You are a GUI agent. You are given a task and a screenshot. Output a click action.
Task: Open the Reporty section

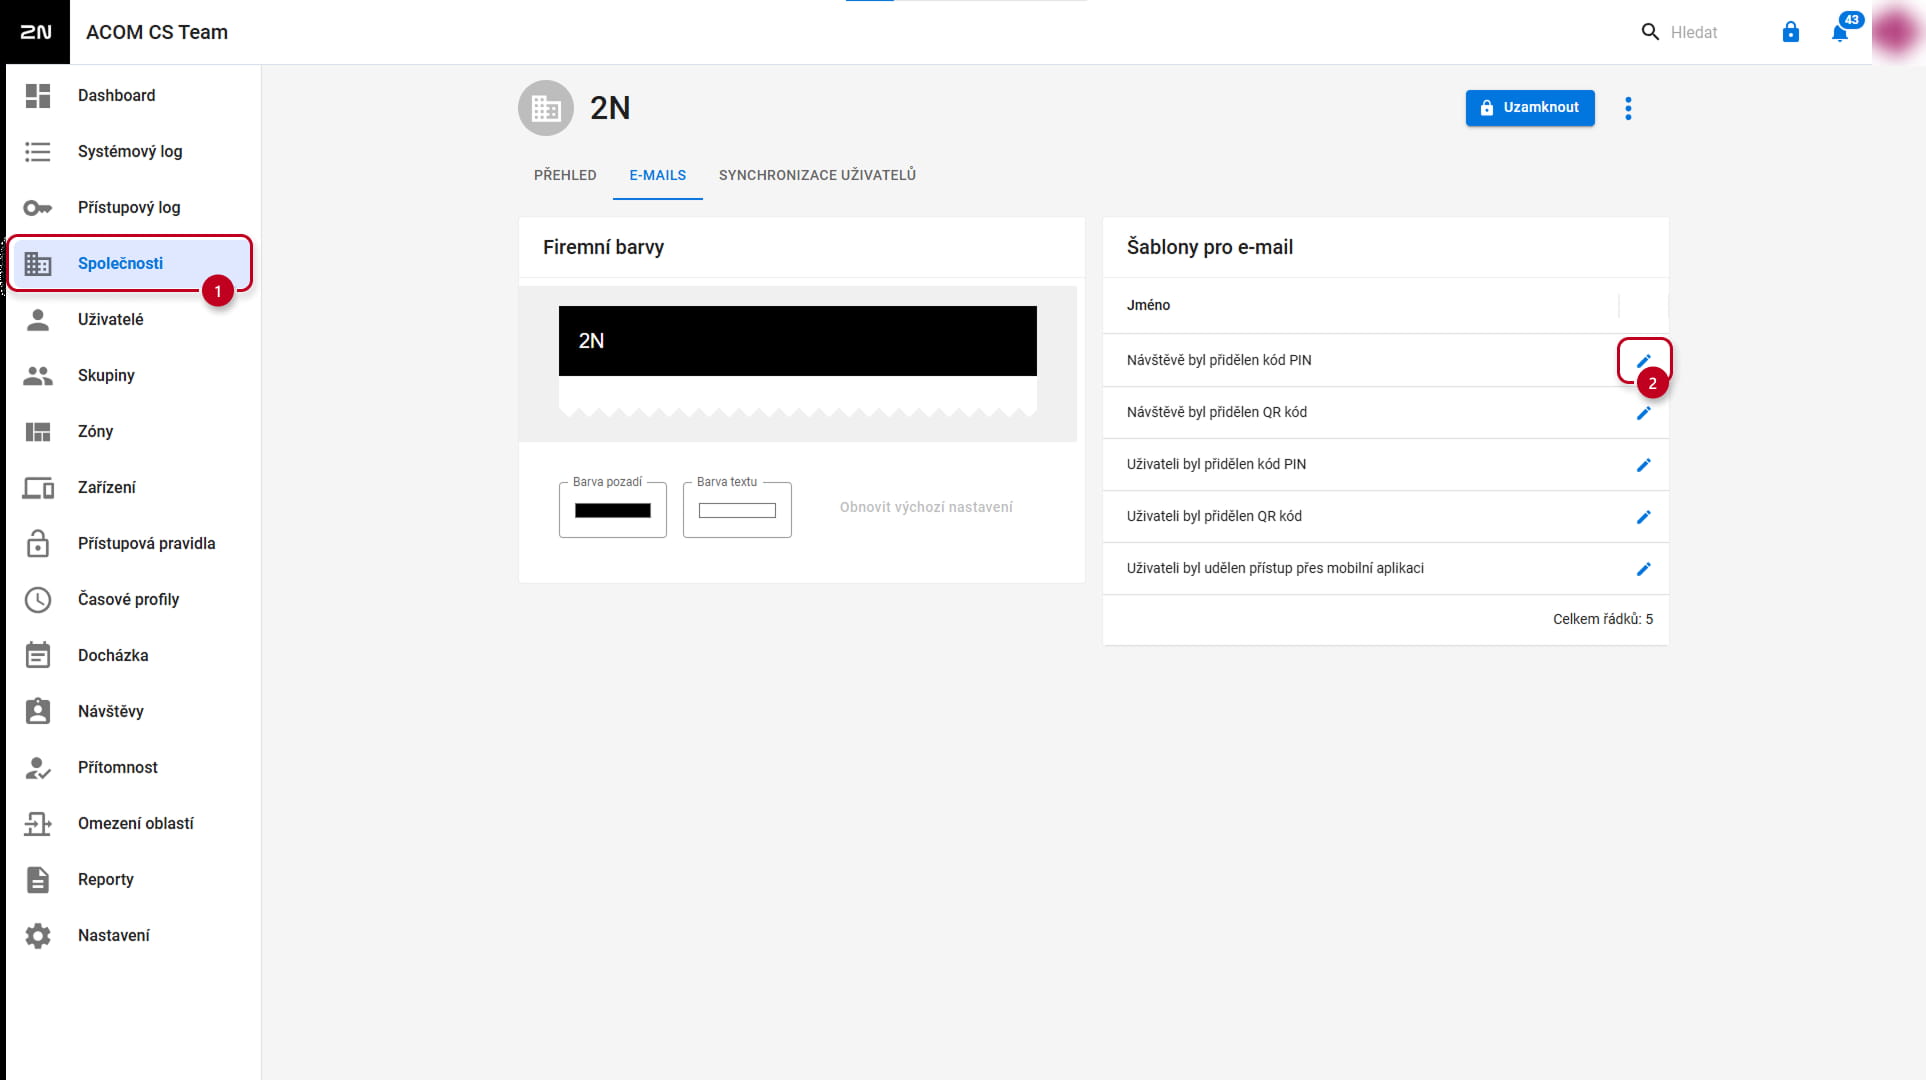(106, 880)
